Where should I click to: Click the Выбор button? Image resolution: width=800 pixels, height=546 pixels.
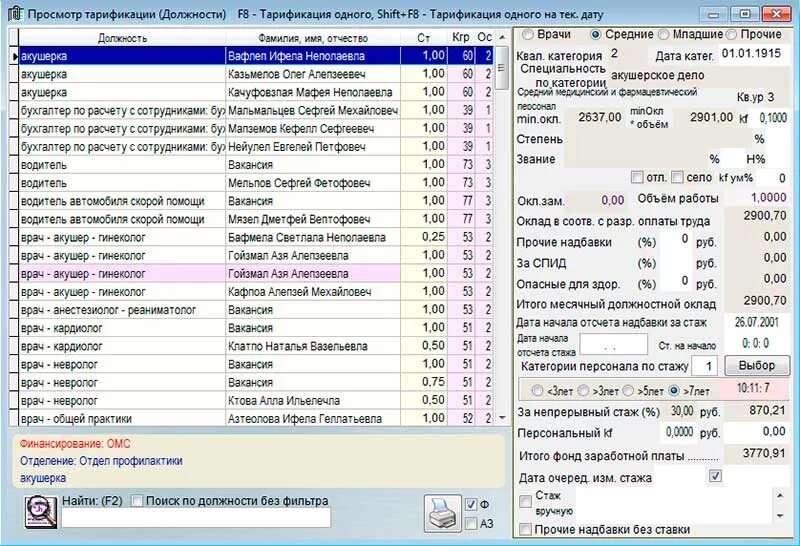tap(757, 366)
